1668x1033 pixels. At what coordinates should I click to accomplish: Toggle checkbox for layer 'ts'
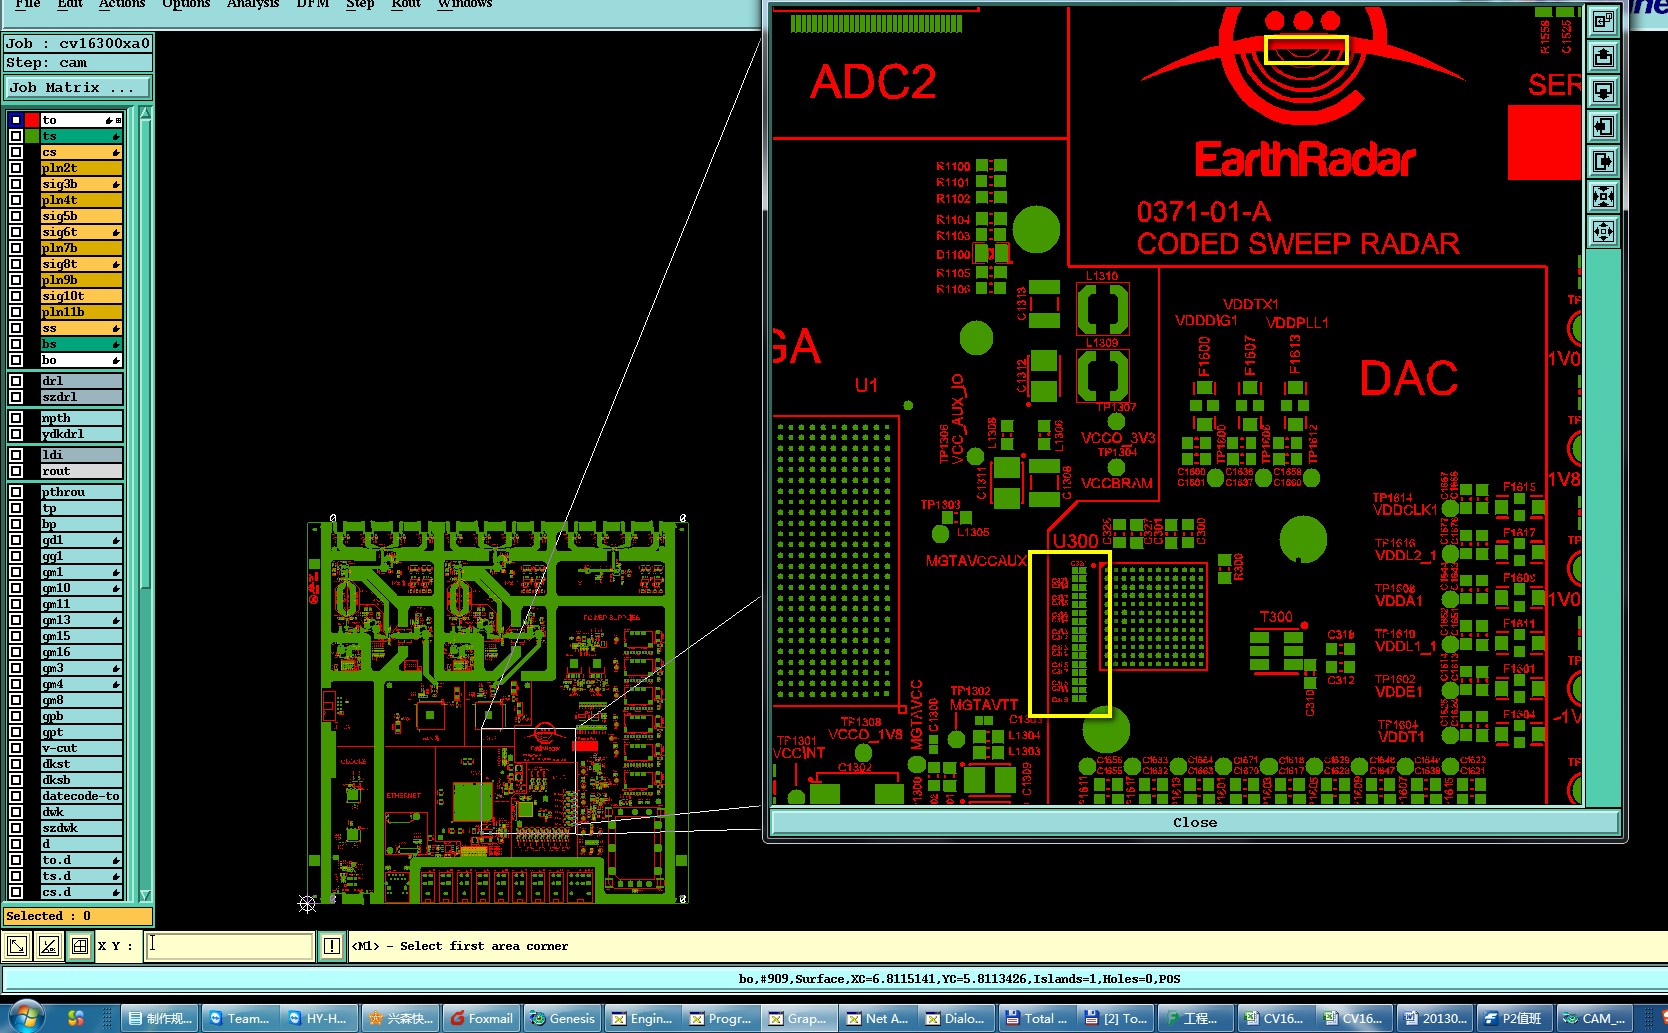(x=16, y=136)
